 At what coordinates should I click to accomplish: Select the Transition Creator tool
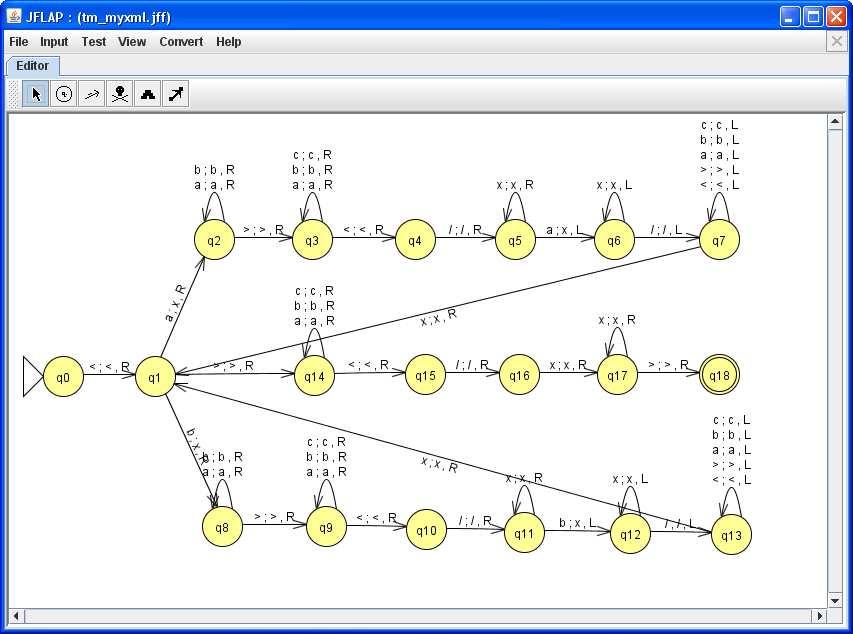click(92, 94)
